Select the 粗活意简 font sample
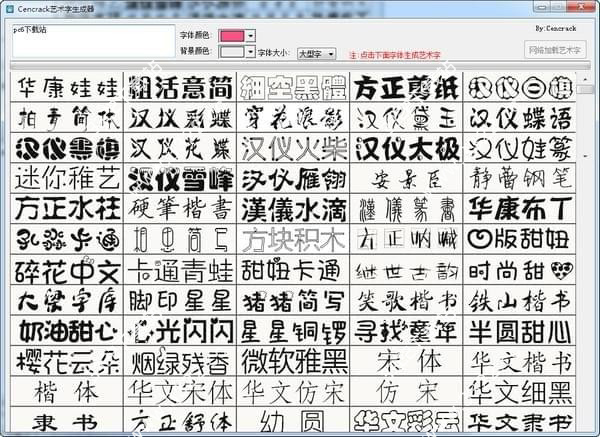Screen dimensions: 600x437 180,87
